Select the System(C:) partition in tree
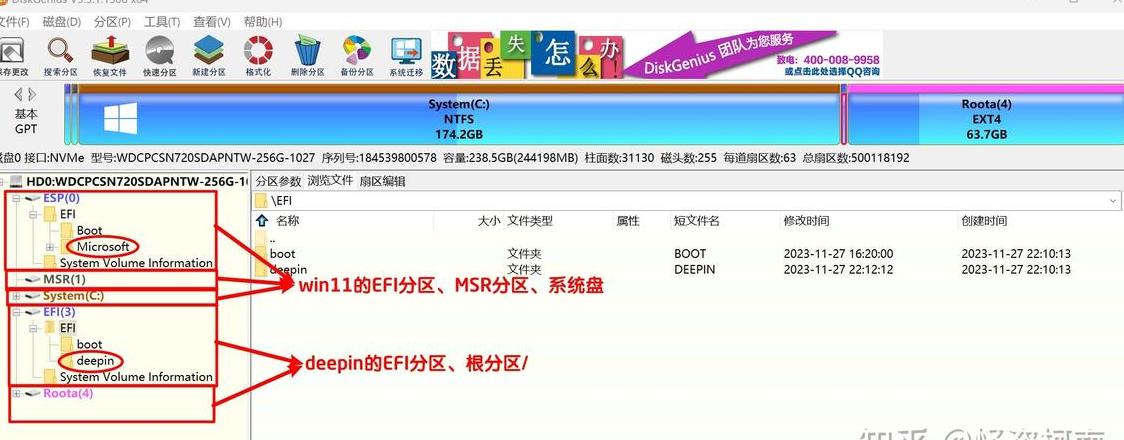The image size is (1124, 440). click(74, 296)
